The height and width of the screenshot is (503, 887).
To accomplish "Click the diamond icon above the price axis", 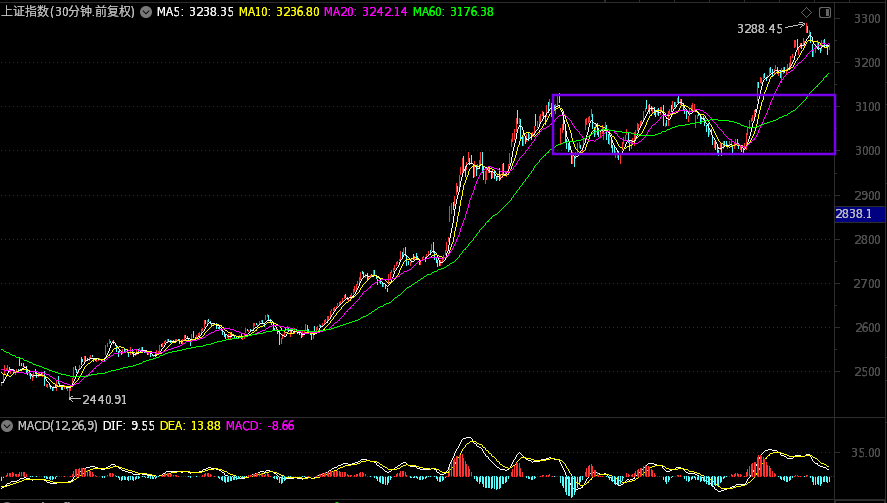I will pos(807,12).
